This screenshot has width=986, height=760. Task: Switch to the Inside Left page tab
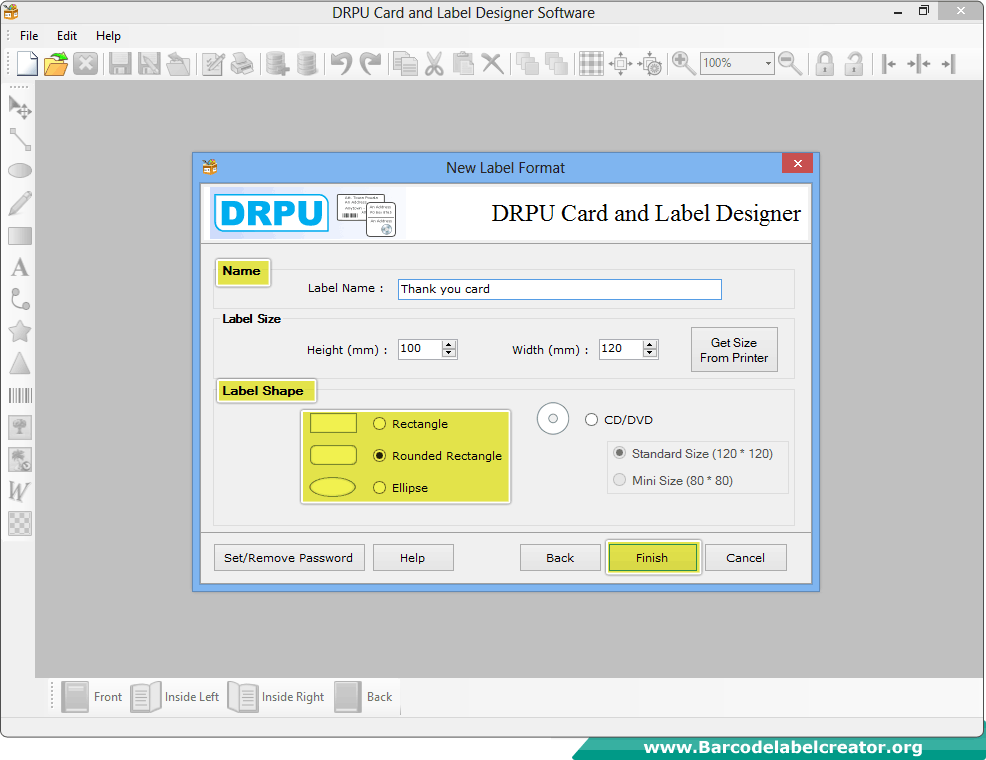pyautogui.click(x=175, y=697)
